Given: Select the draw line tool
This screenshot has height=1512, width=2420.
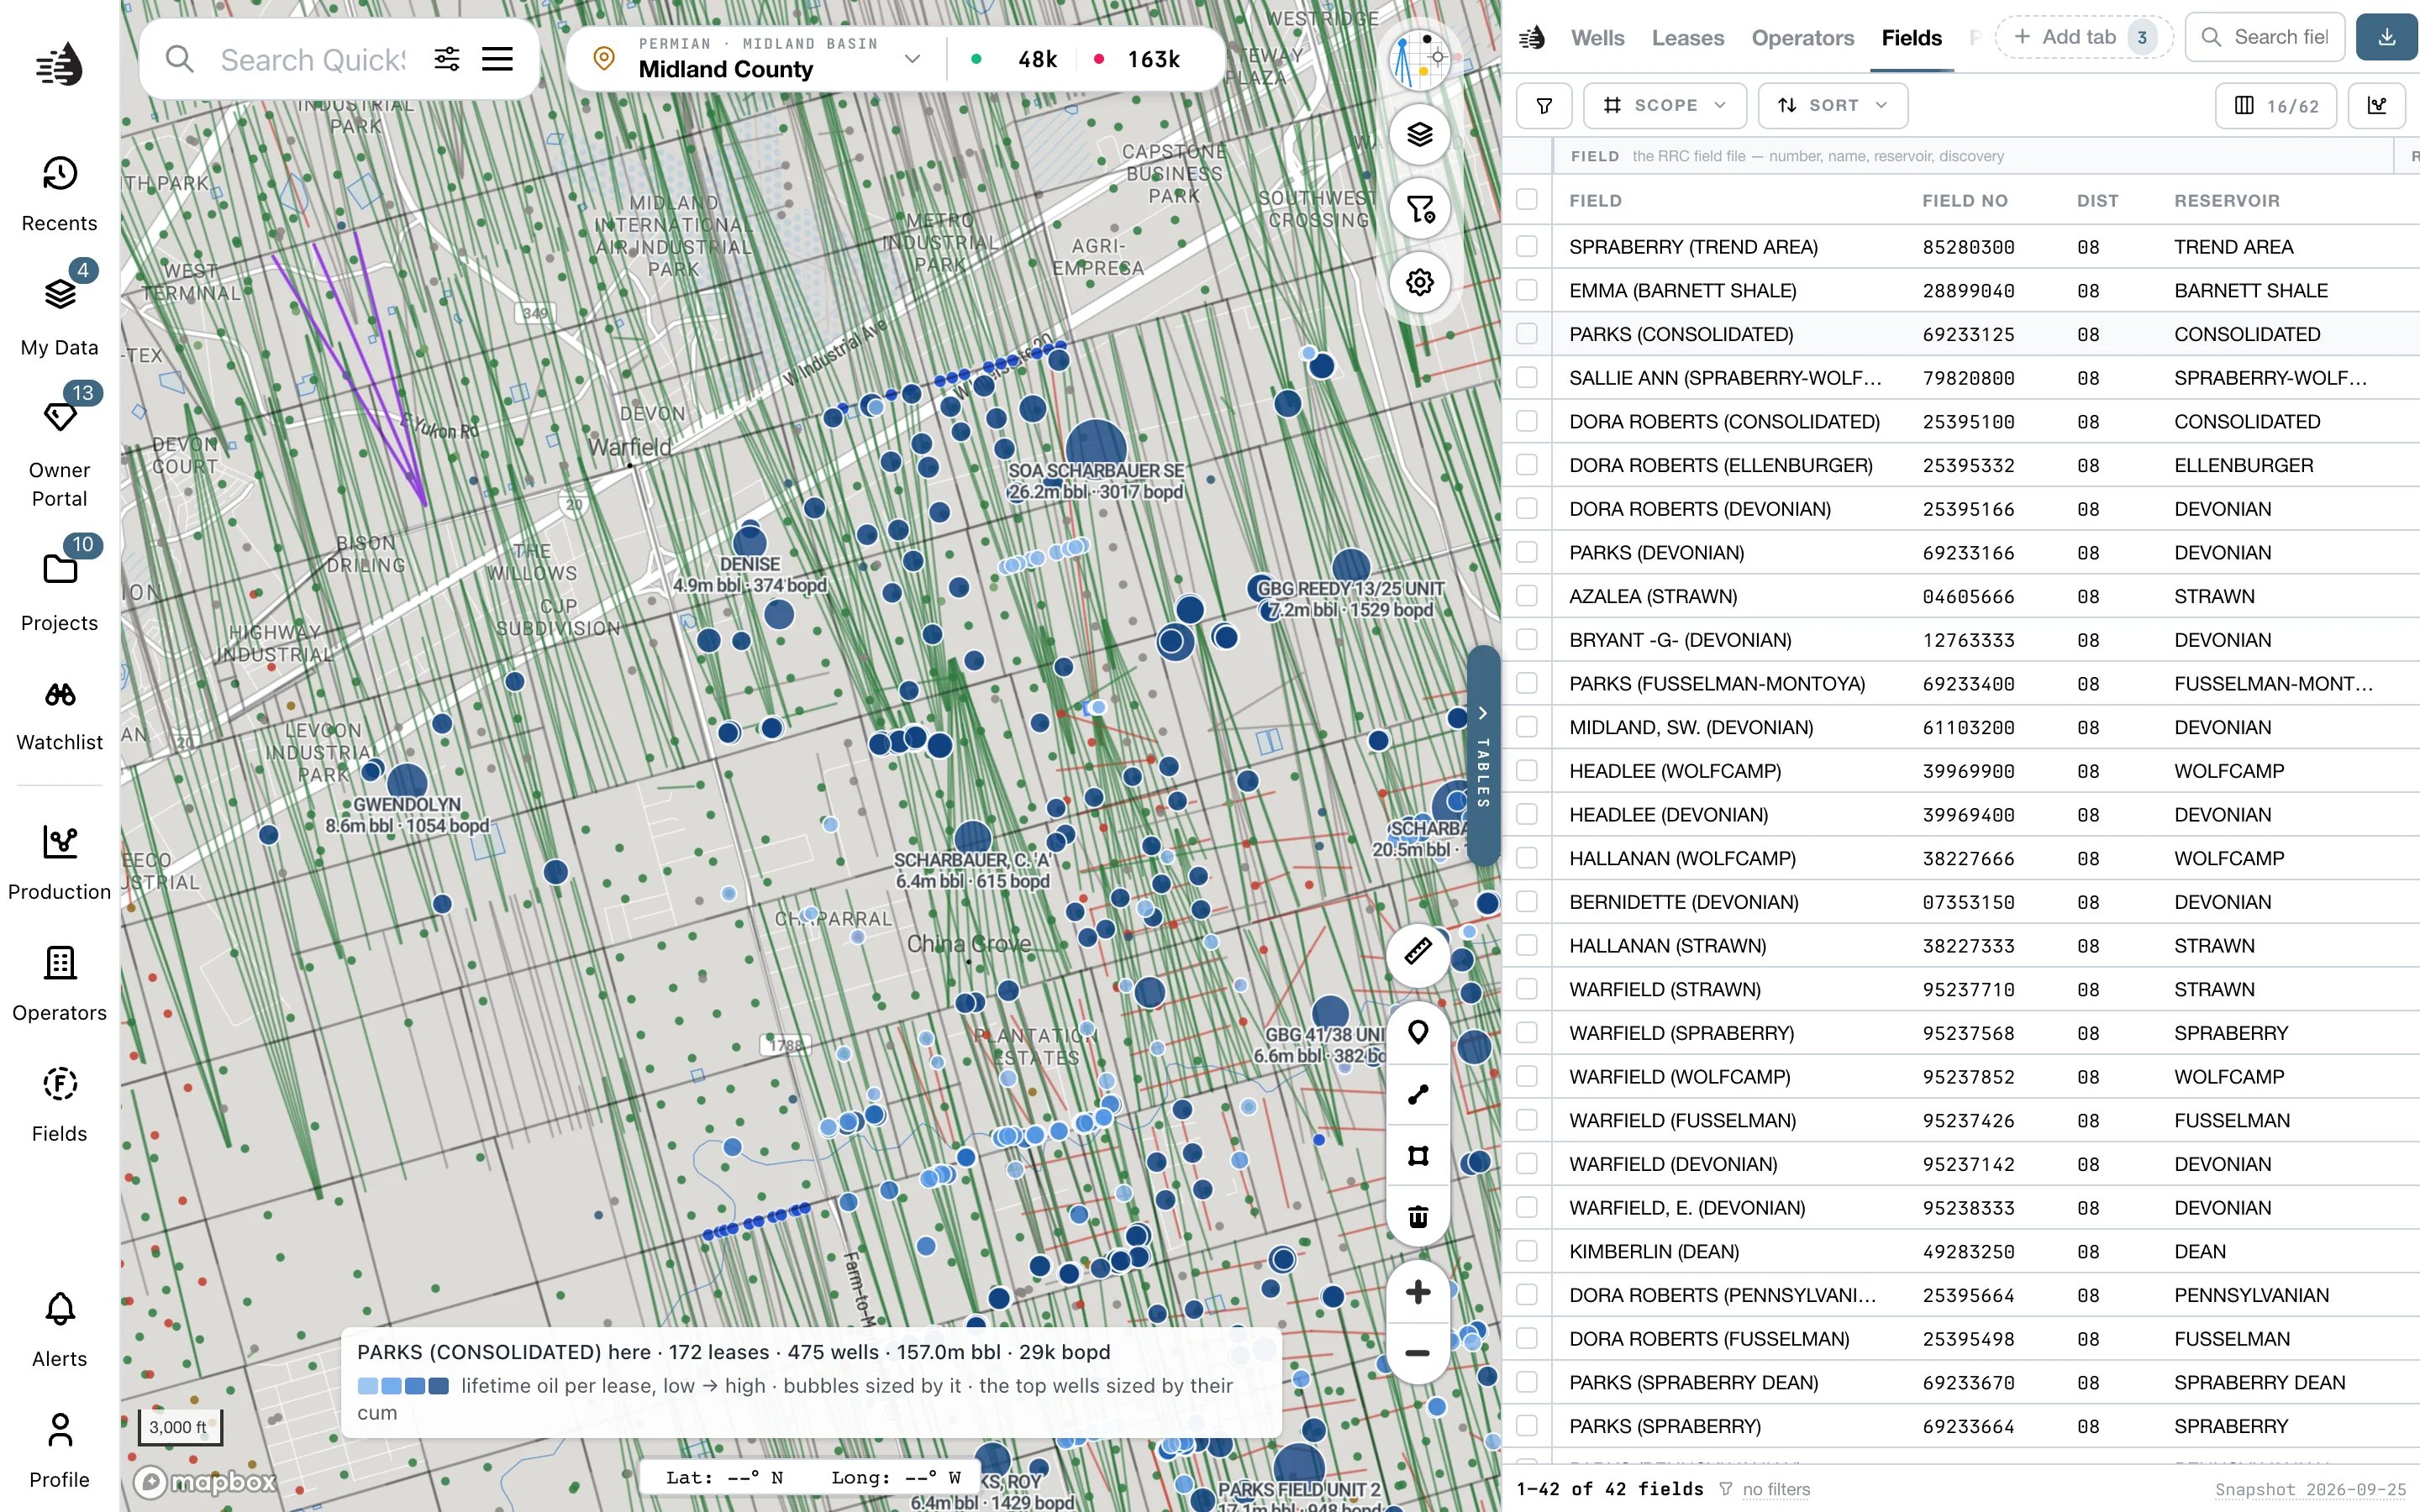Looking at the screenshot, I should (x=1418, y=1094).
